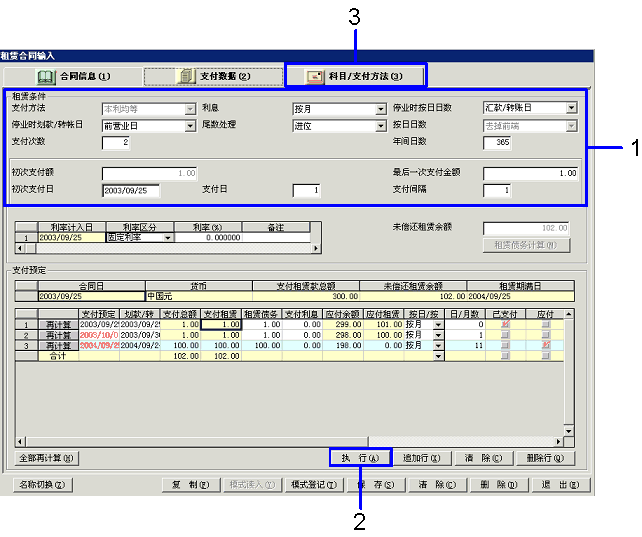Open row 1 按月 dropdown in payment table
The image size is (642, 537).
pos(438,325)
